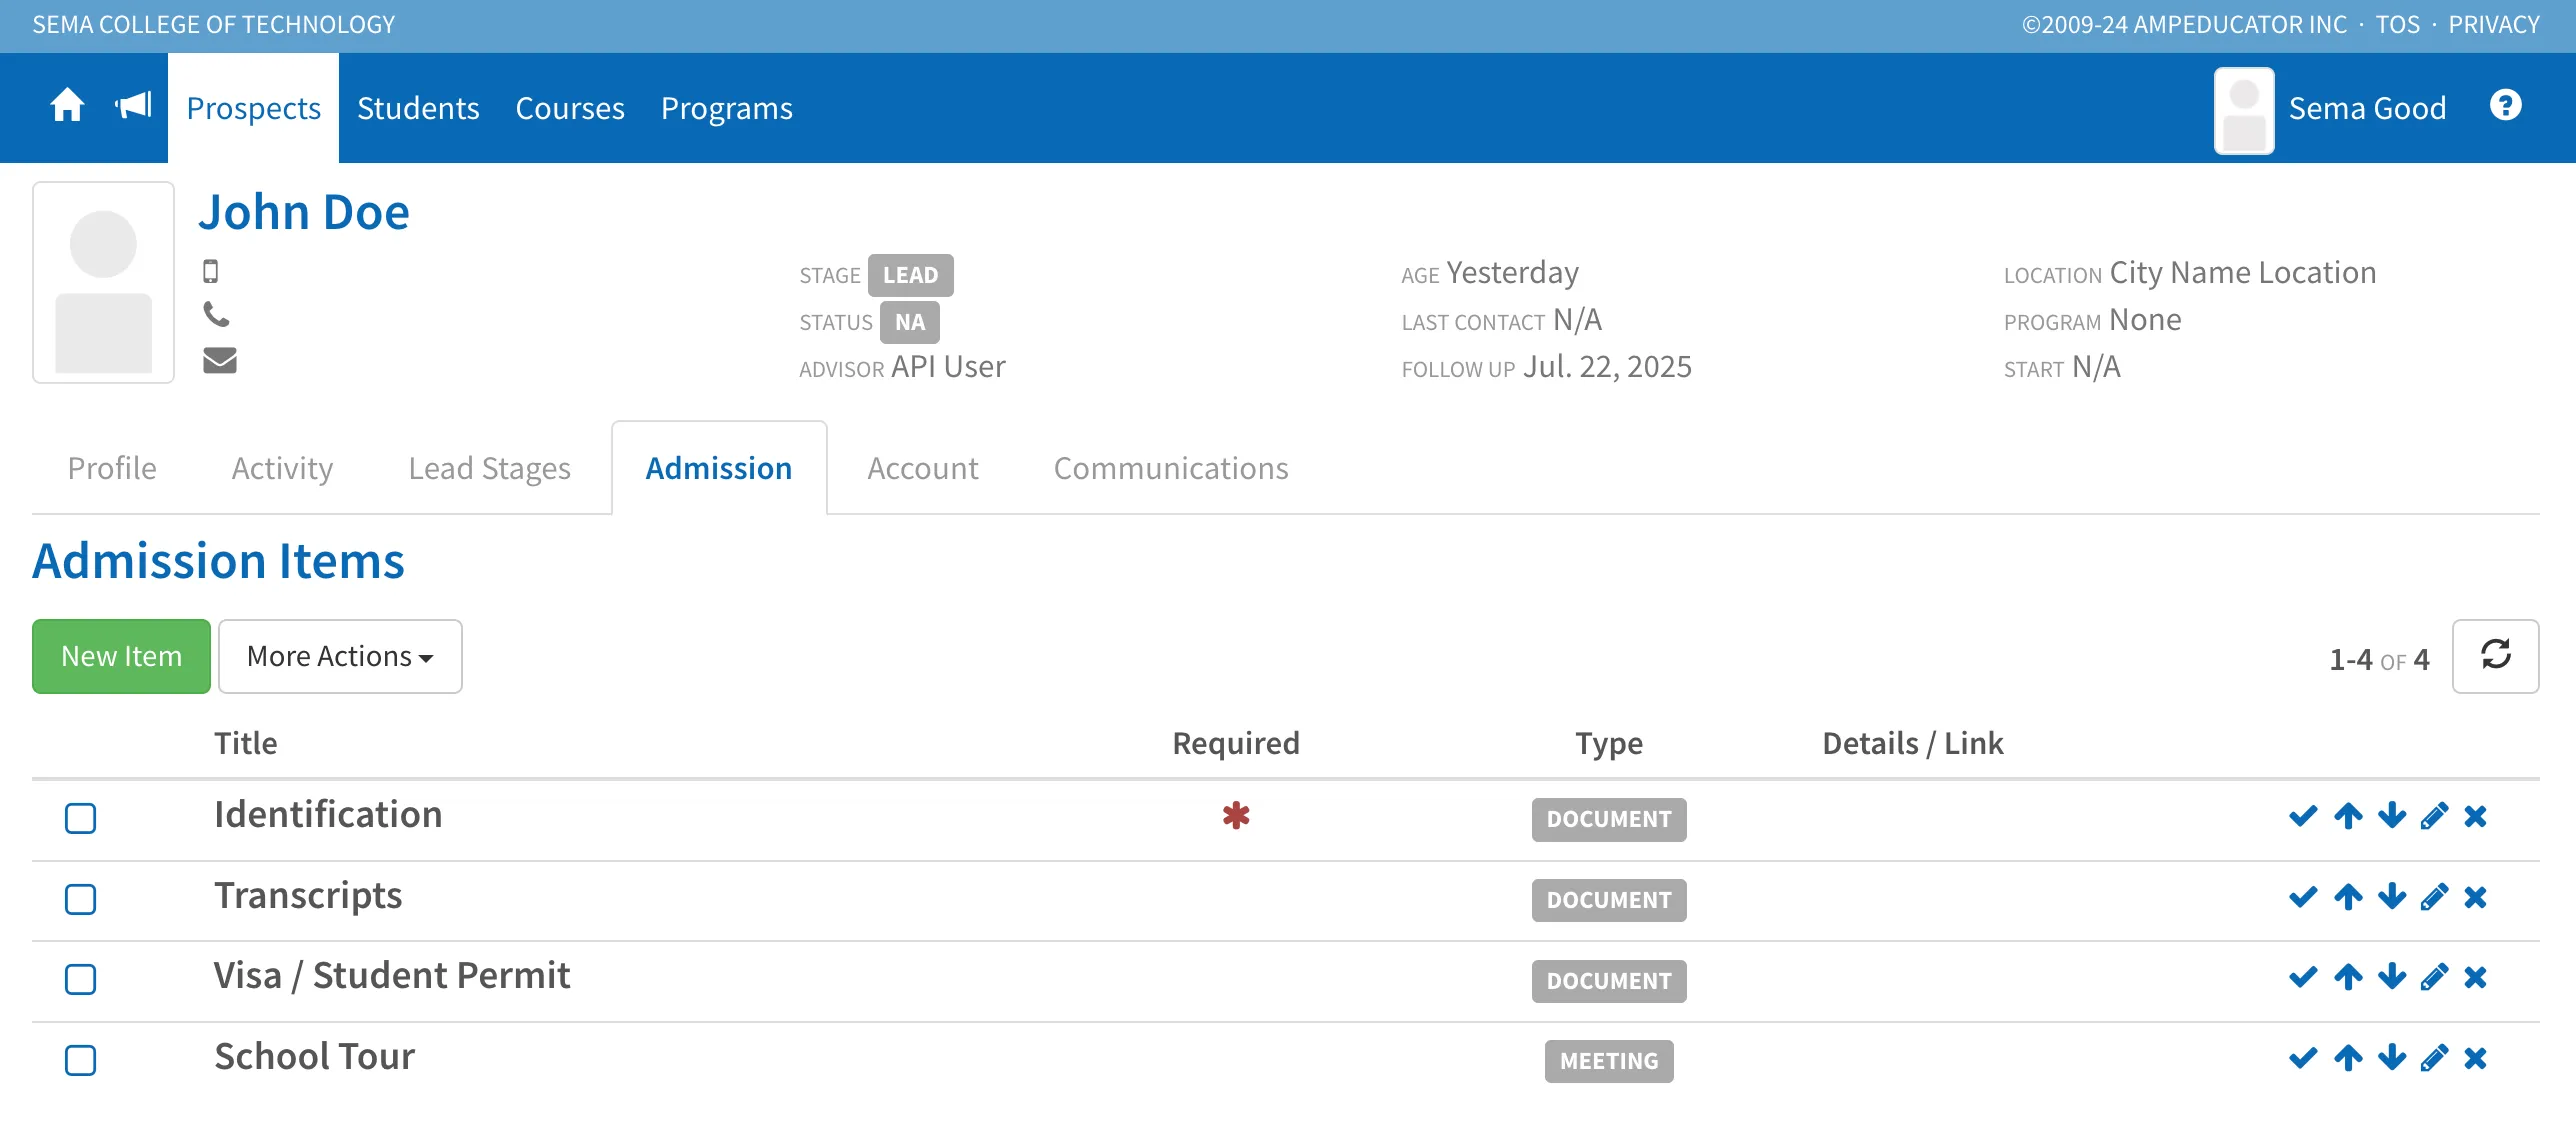This screenshot has height=1122, width=2576.
Task: Edit the School Tour item
Action: click(x=2434, y=1058)
